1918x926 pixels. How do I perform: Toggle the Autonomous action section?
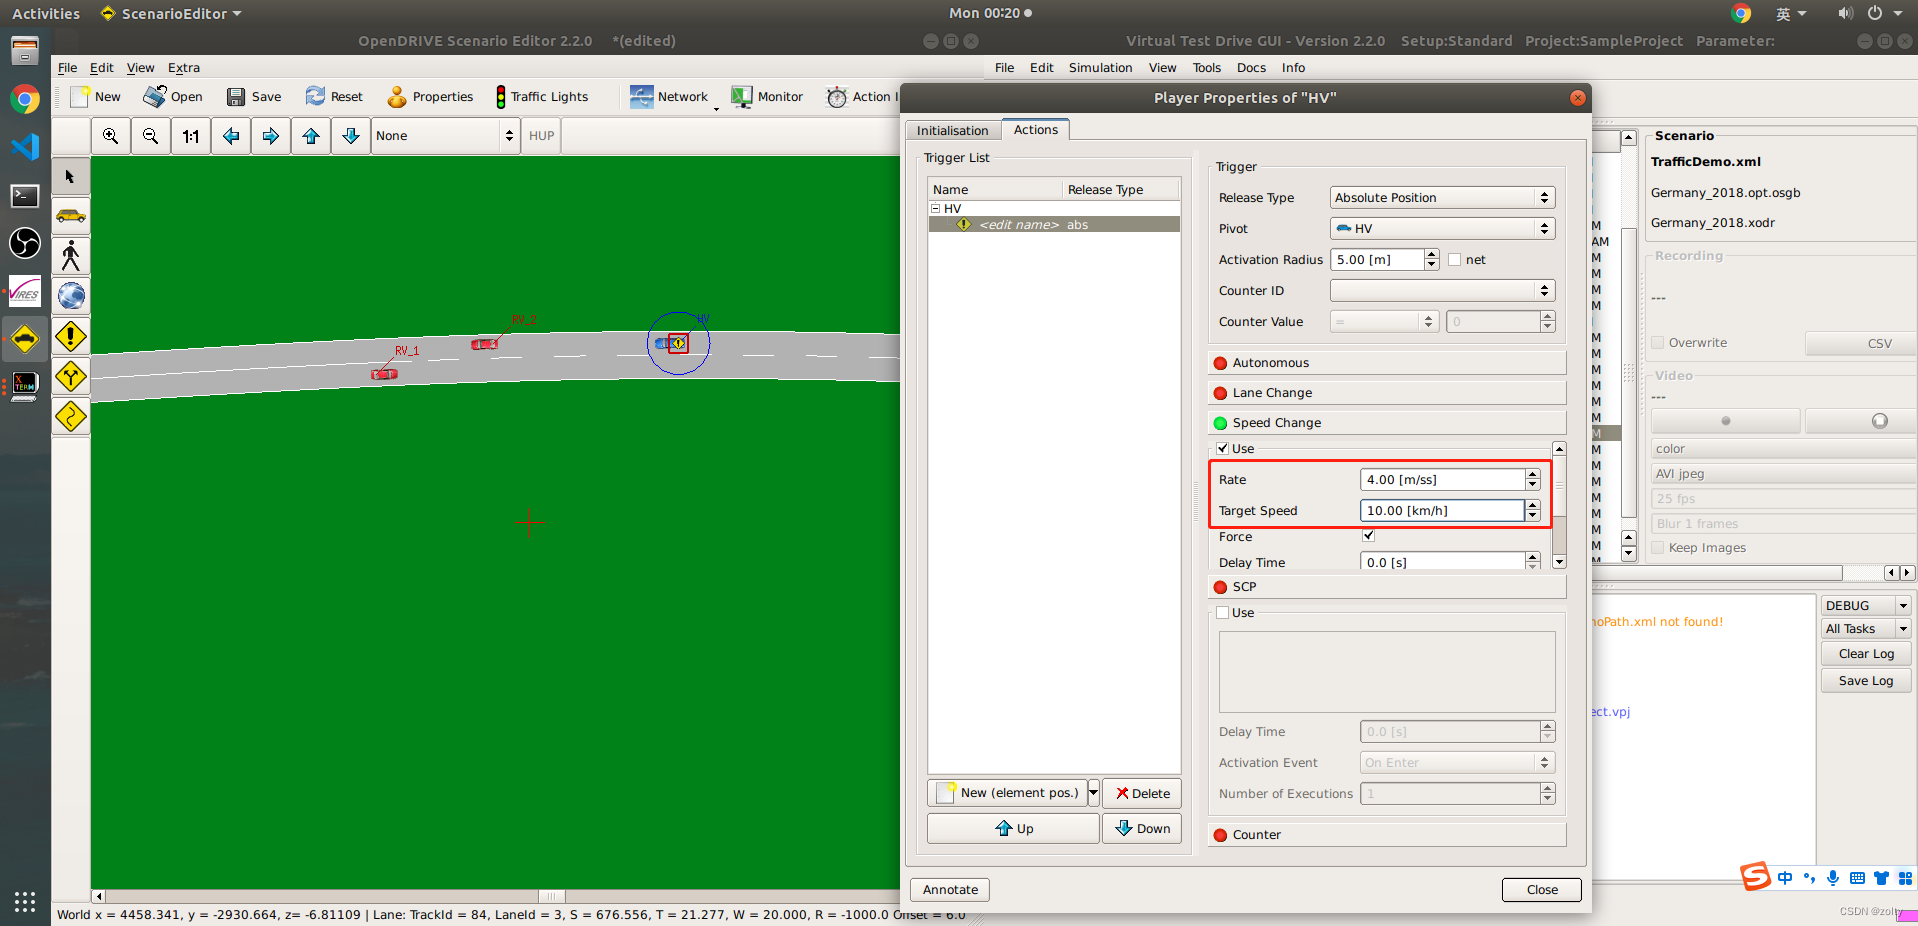[x=1386, y=363]
